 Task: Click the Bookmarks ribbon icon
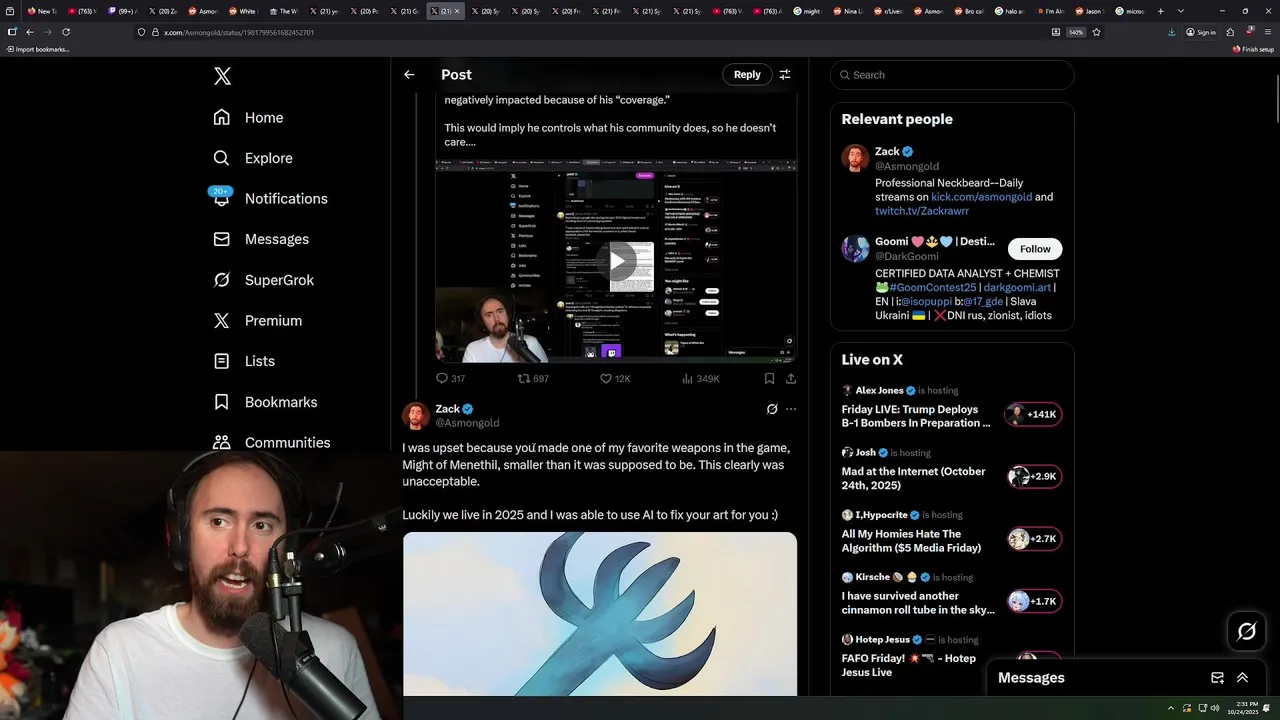pos(222,402)
